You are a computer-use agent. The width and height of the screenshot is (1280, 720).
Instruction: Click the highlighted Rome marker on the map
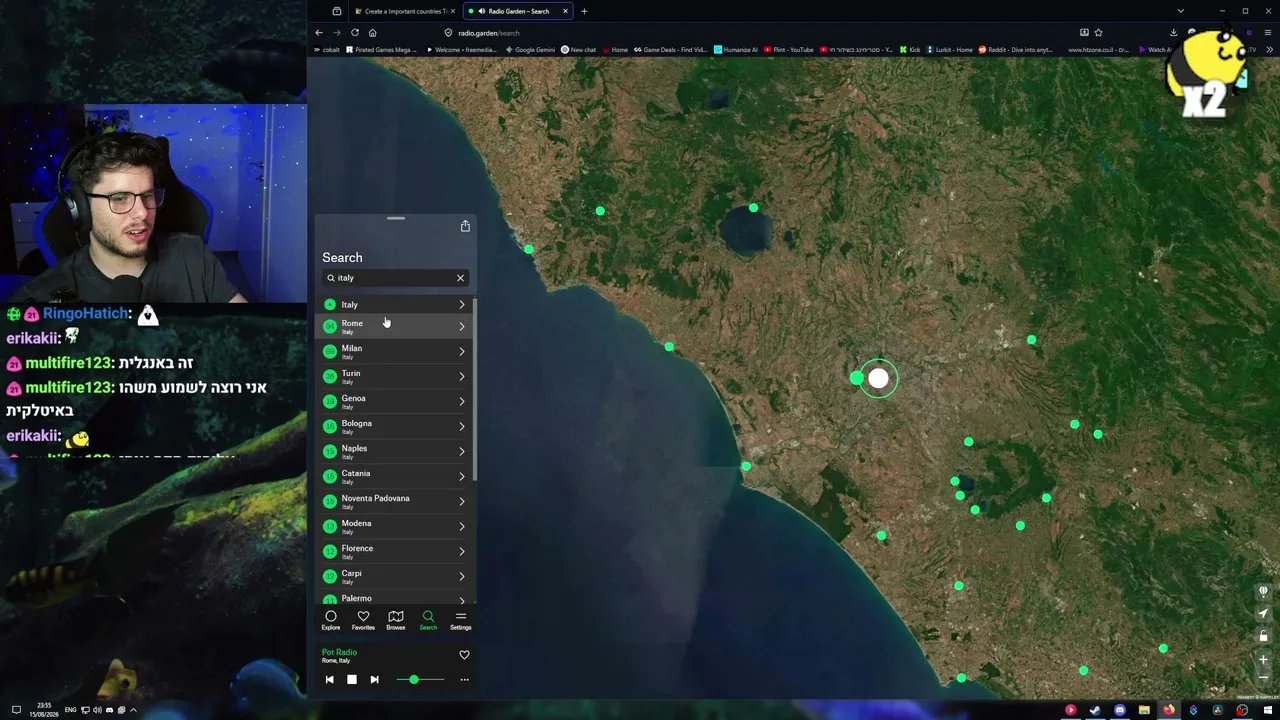point(878,378)
